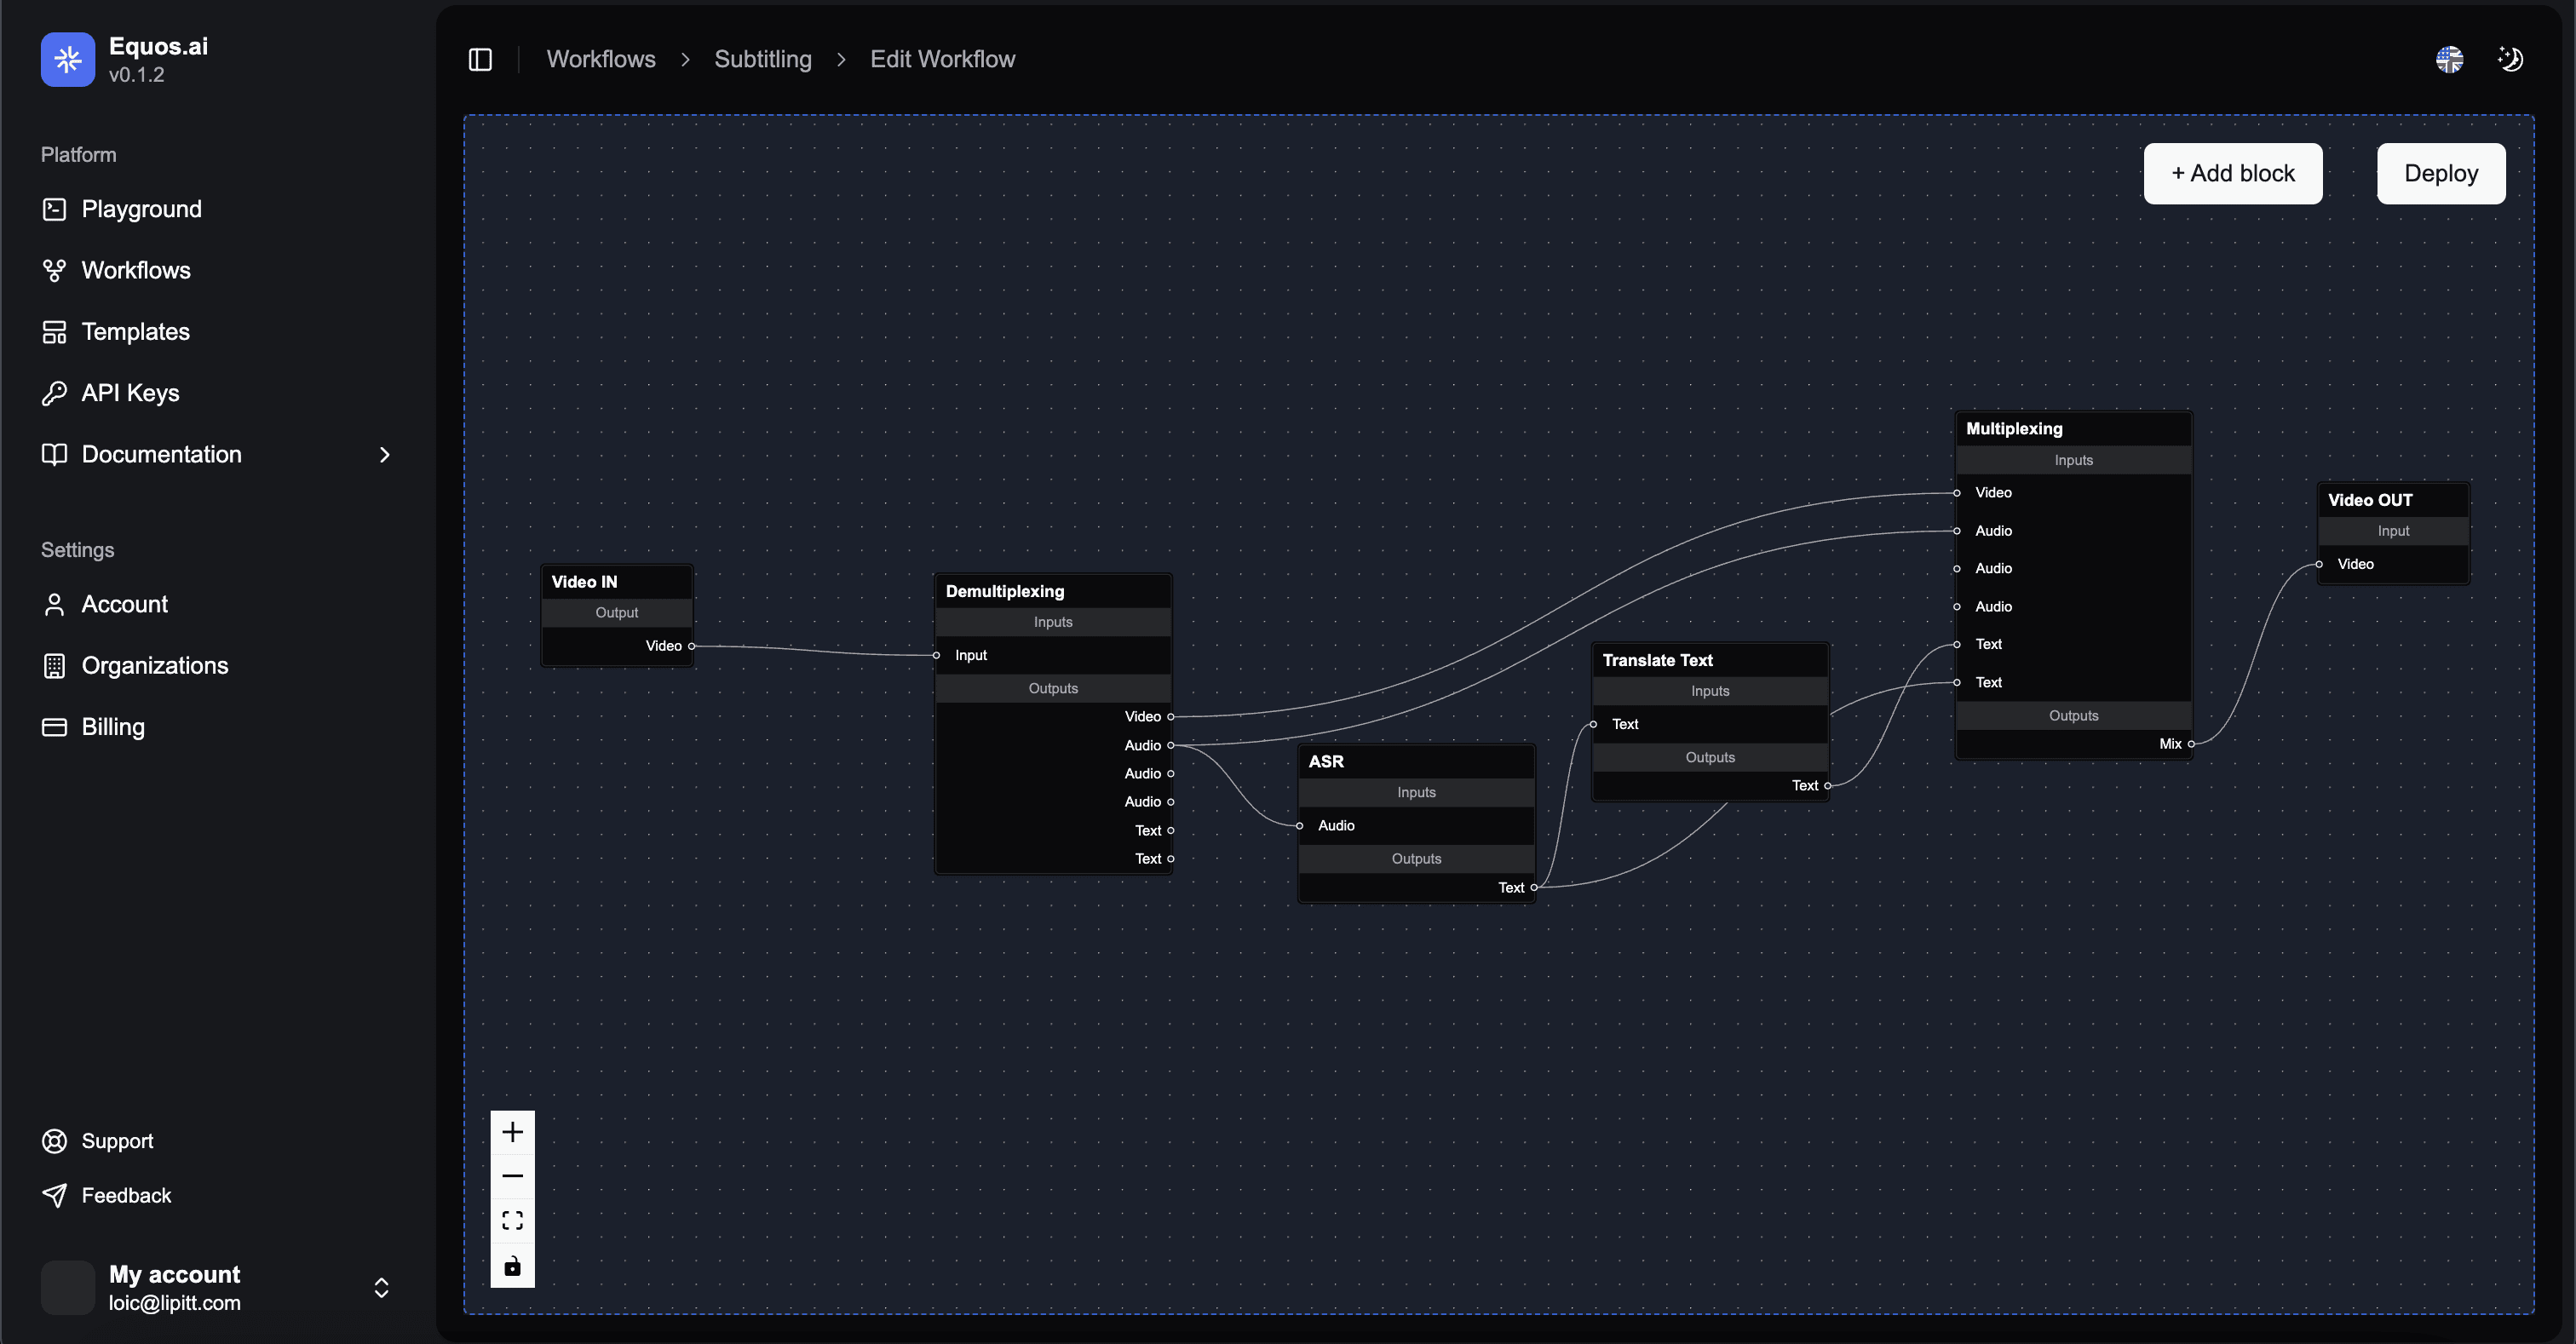Click ASR's Audio input port
The width and height of the screenshot is (2576, 1344).
point(1299,825)
